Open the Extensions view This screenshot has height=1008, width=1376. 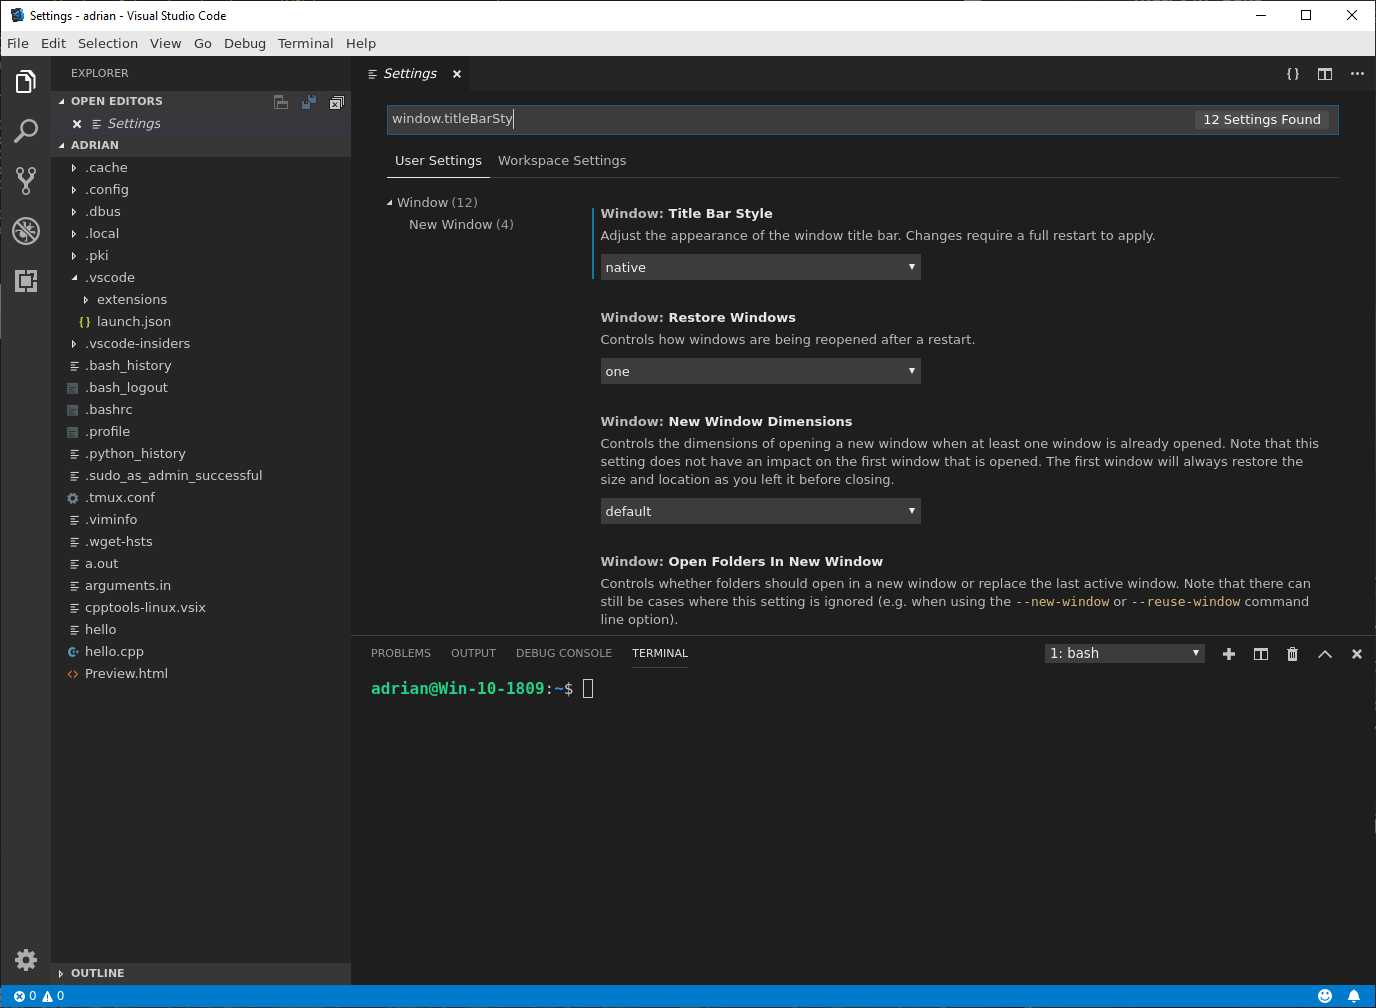click(26, 281)
